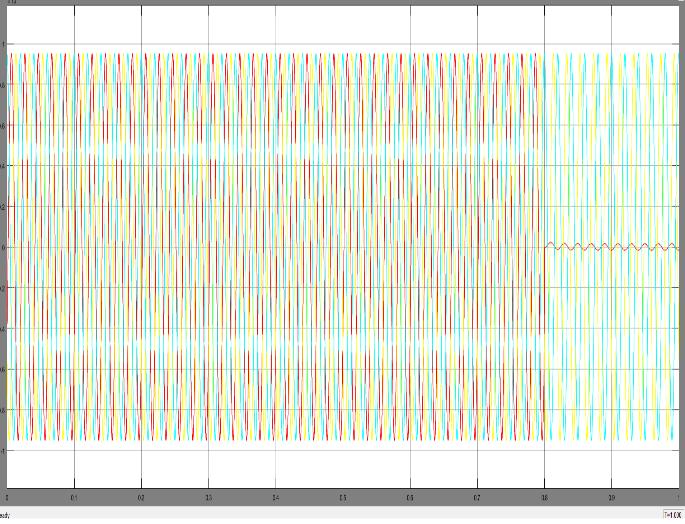Click the 0.1 label on the time axis
The height and width of the screenshot is (524, 685).
[74, 498]
